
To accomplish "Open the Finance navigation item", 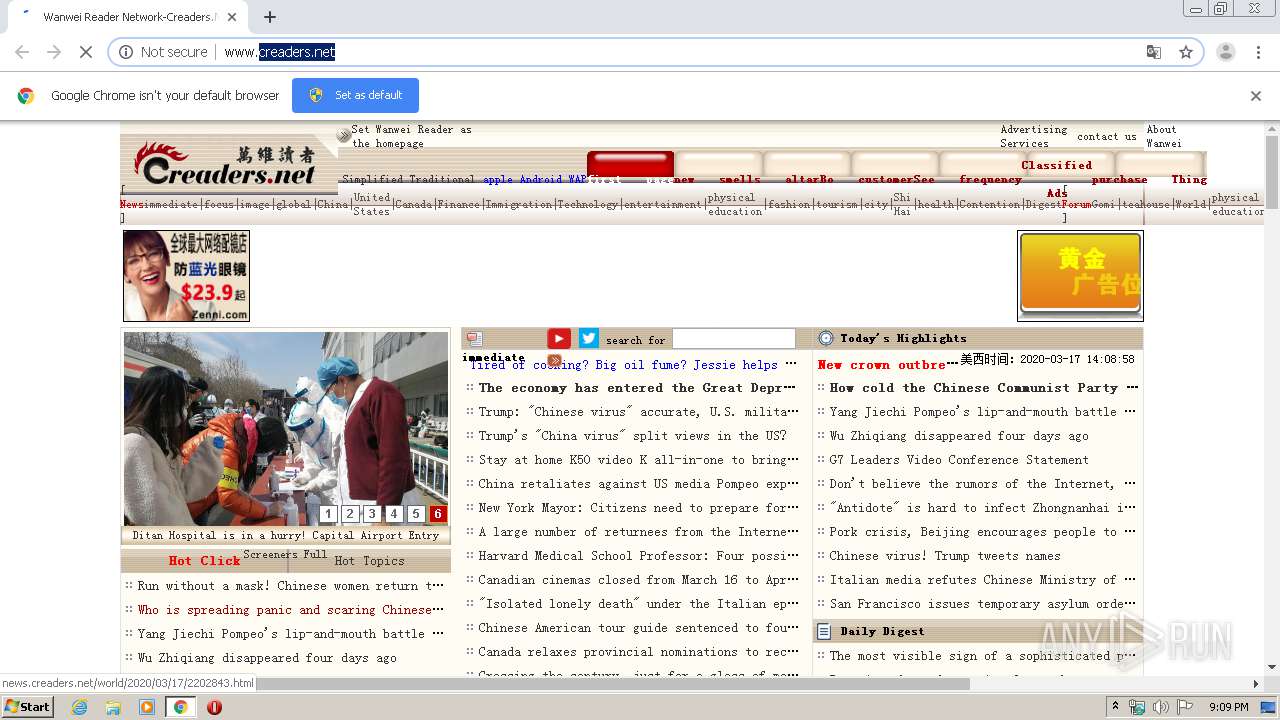I will pyautogui.click(x=459, y=204).
